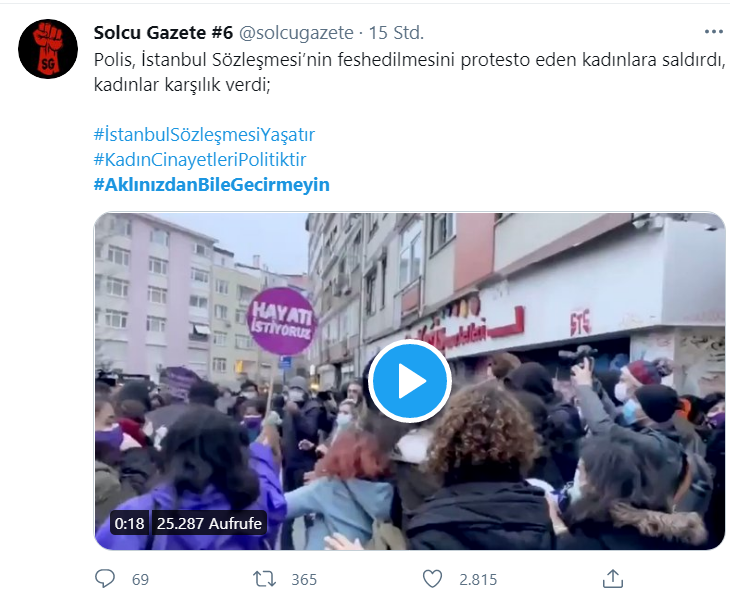Open hashtag #AklınızdanBileGecirmeyin
This screenshot has width=730, height=603.
point(212,184)
